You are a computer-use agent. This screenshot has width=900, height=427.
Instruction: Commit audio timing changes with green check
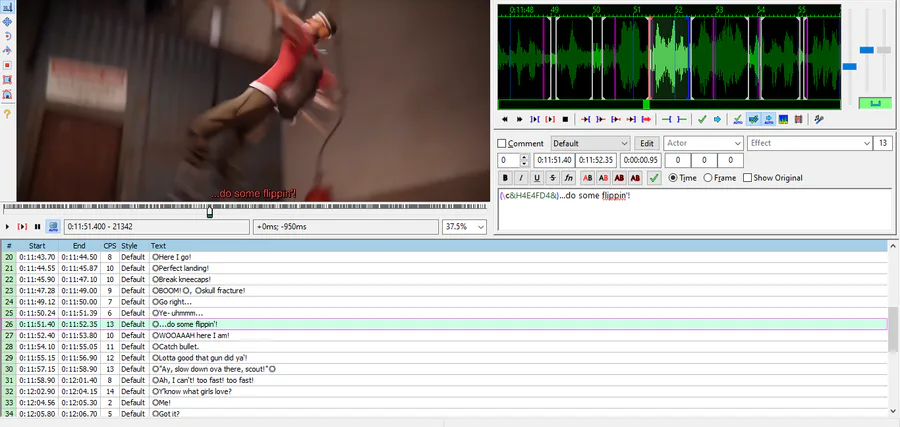pyautogui.click(x=701, y=119)
